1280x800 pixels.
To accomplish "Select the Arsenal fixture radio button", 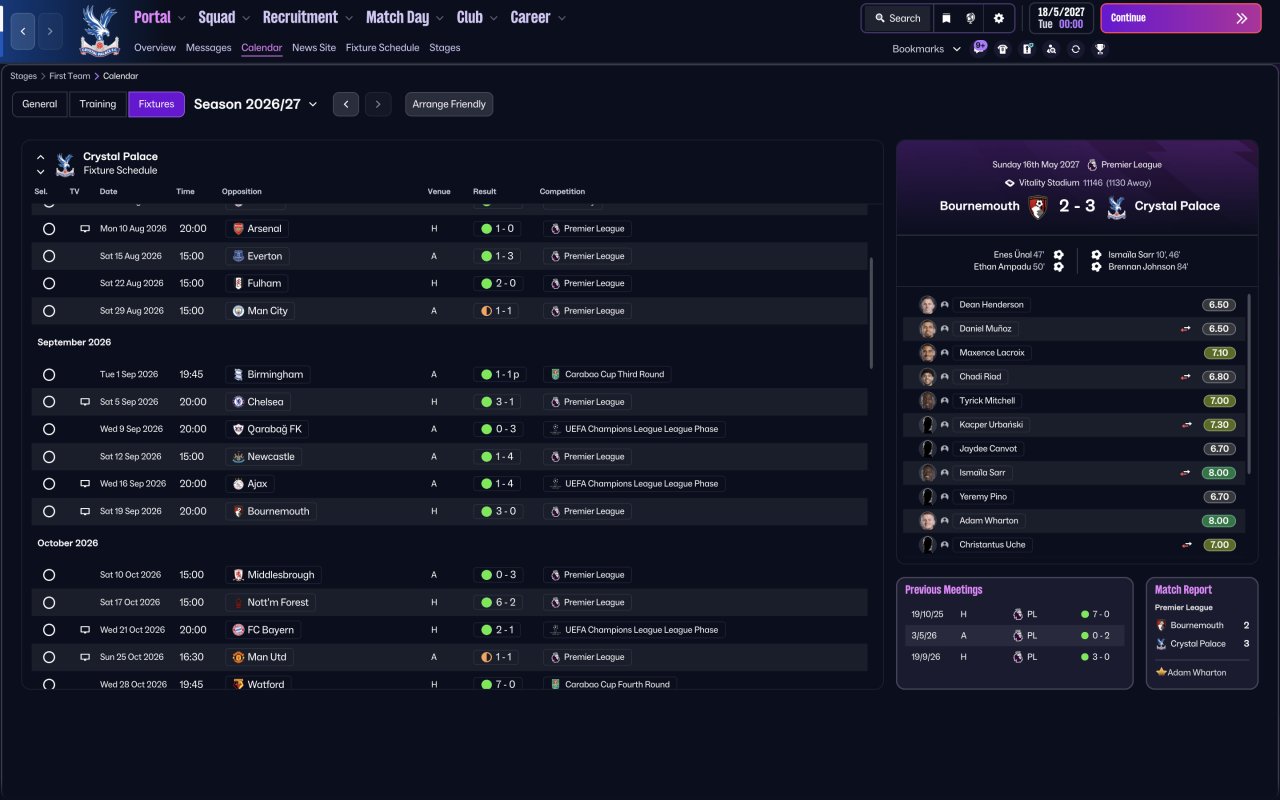I will coord(48,229).
